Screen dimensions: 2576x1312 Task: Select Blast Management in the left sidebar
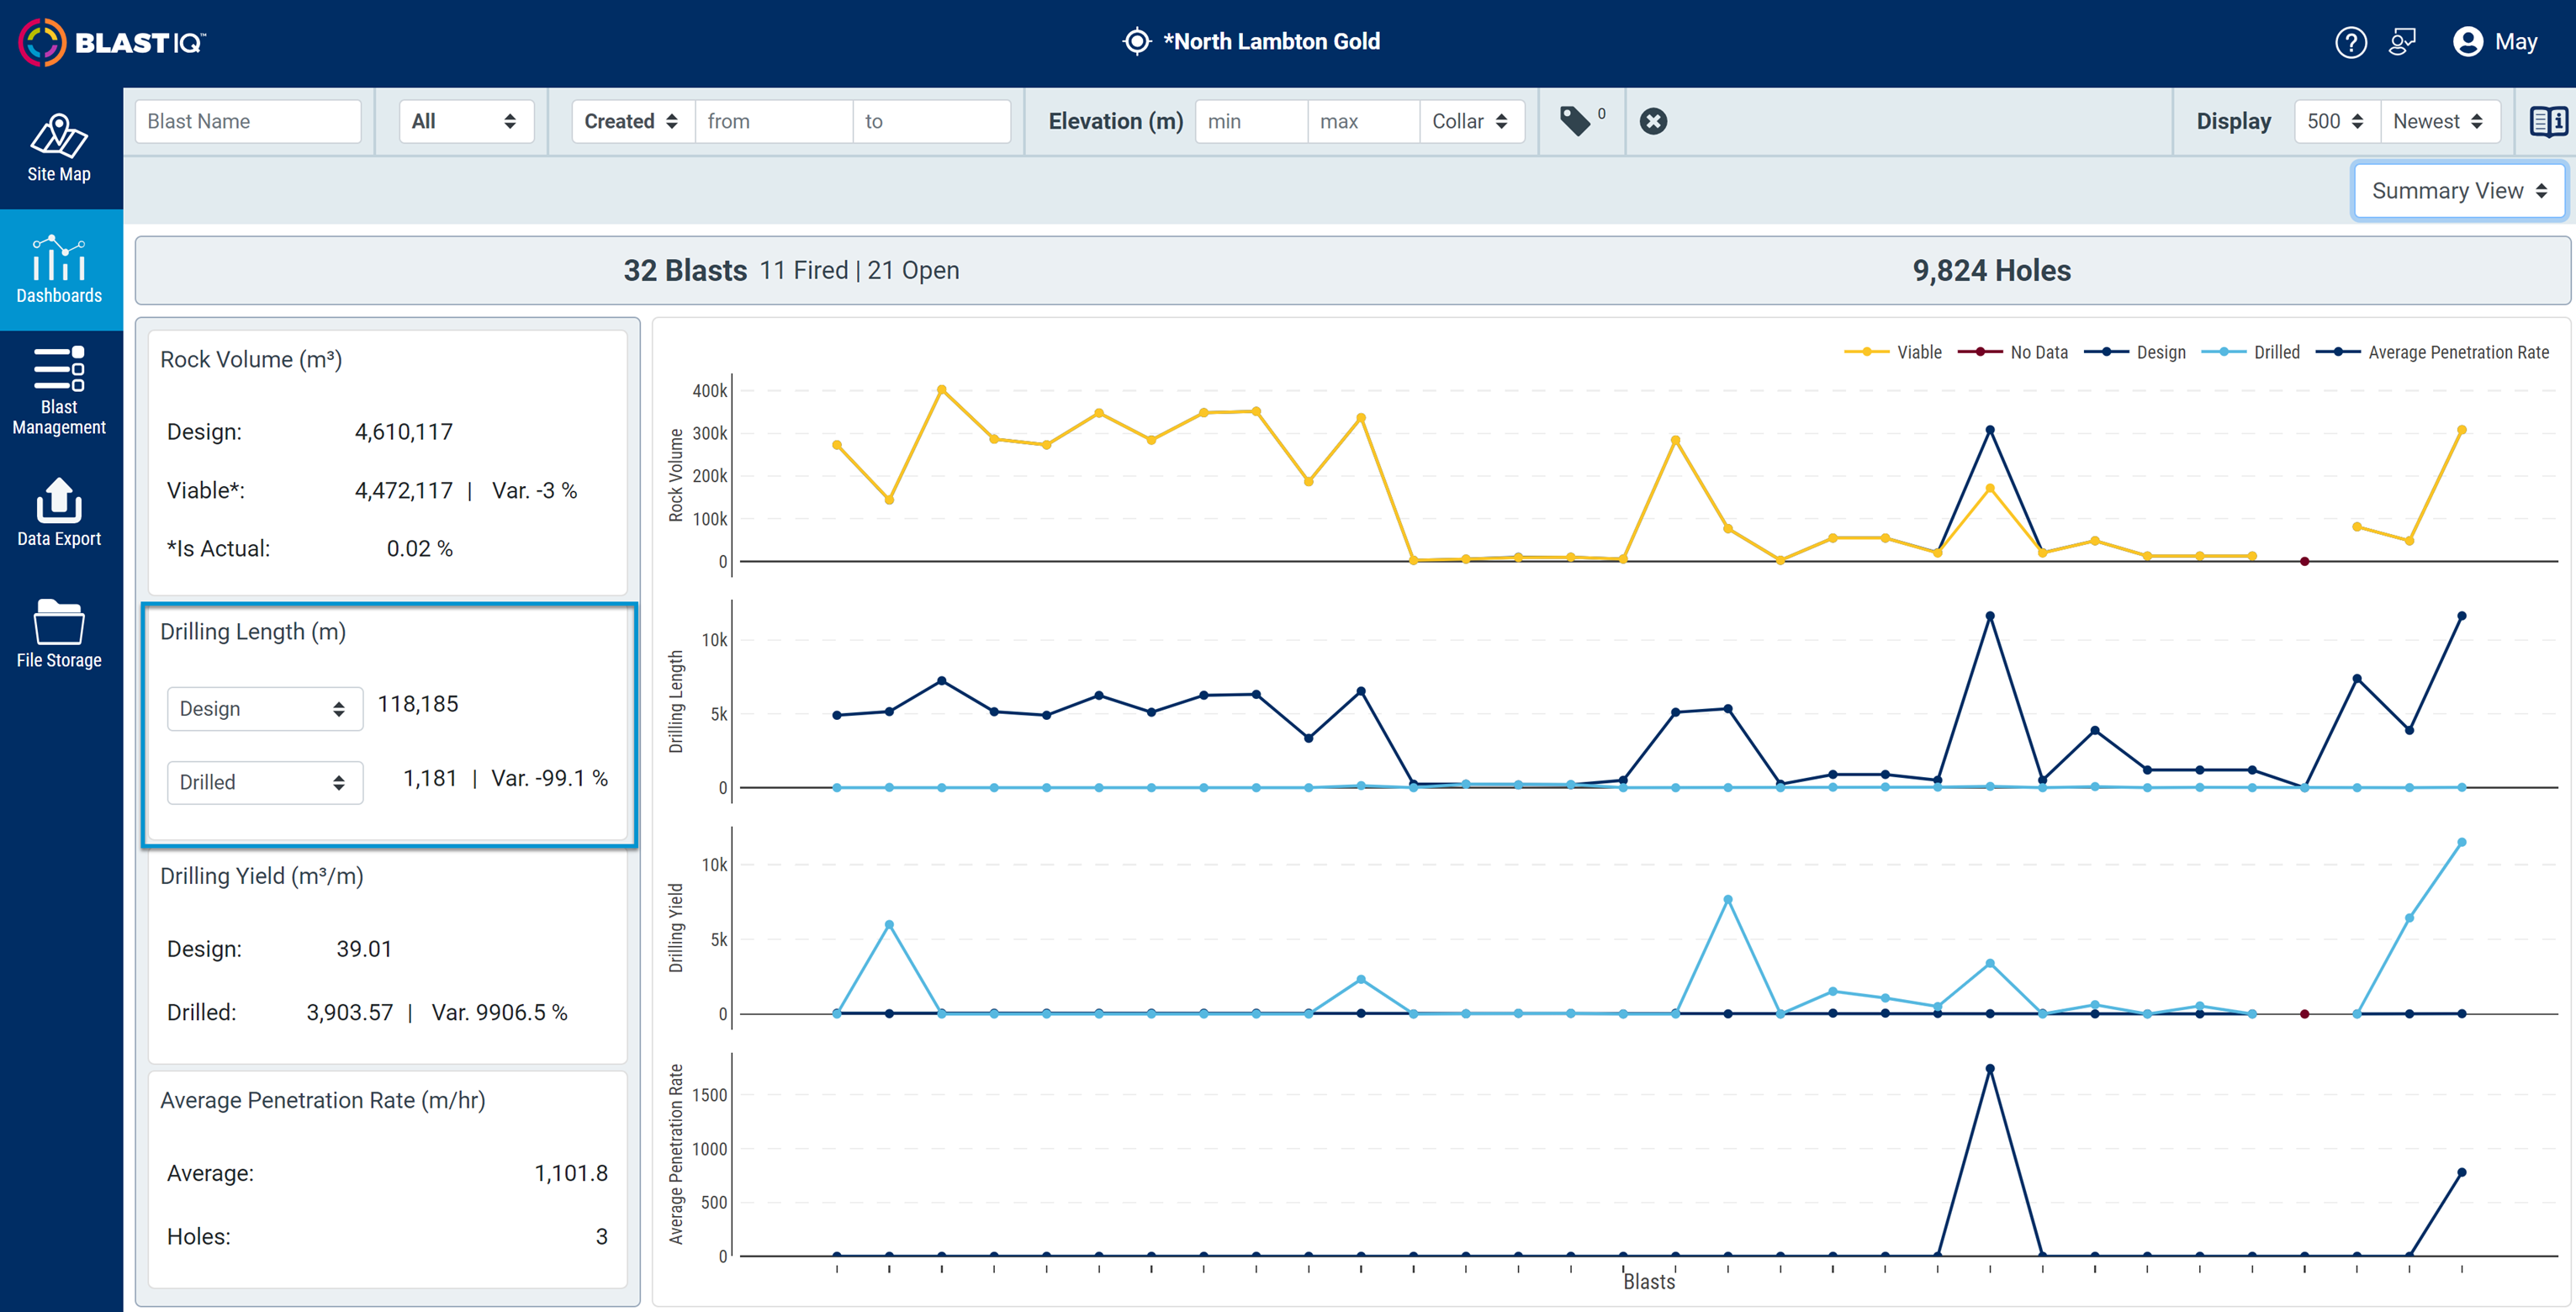pos(59,390)
